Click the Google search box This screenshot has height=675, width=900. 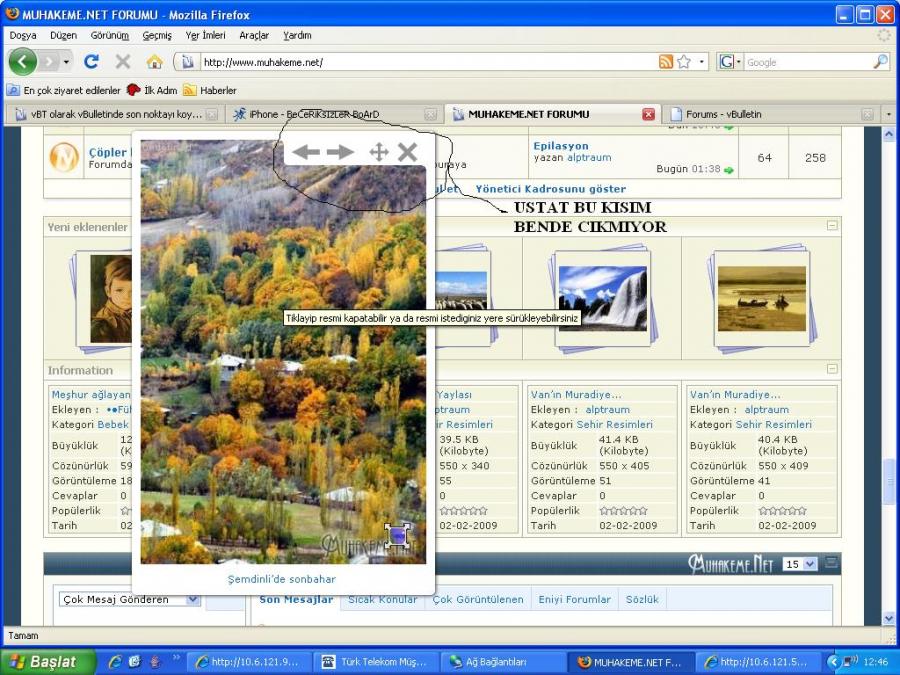808,62
